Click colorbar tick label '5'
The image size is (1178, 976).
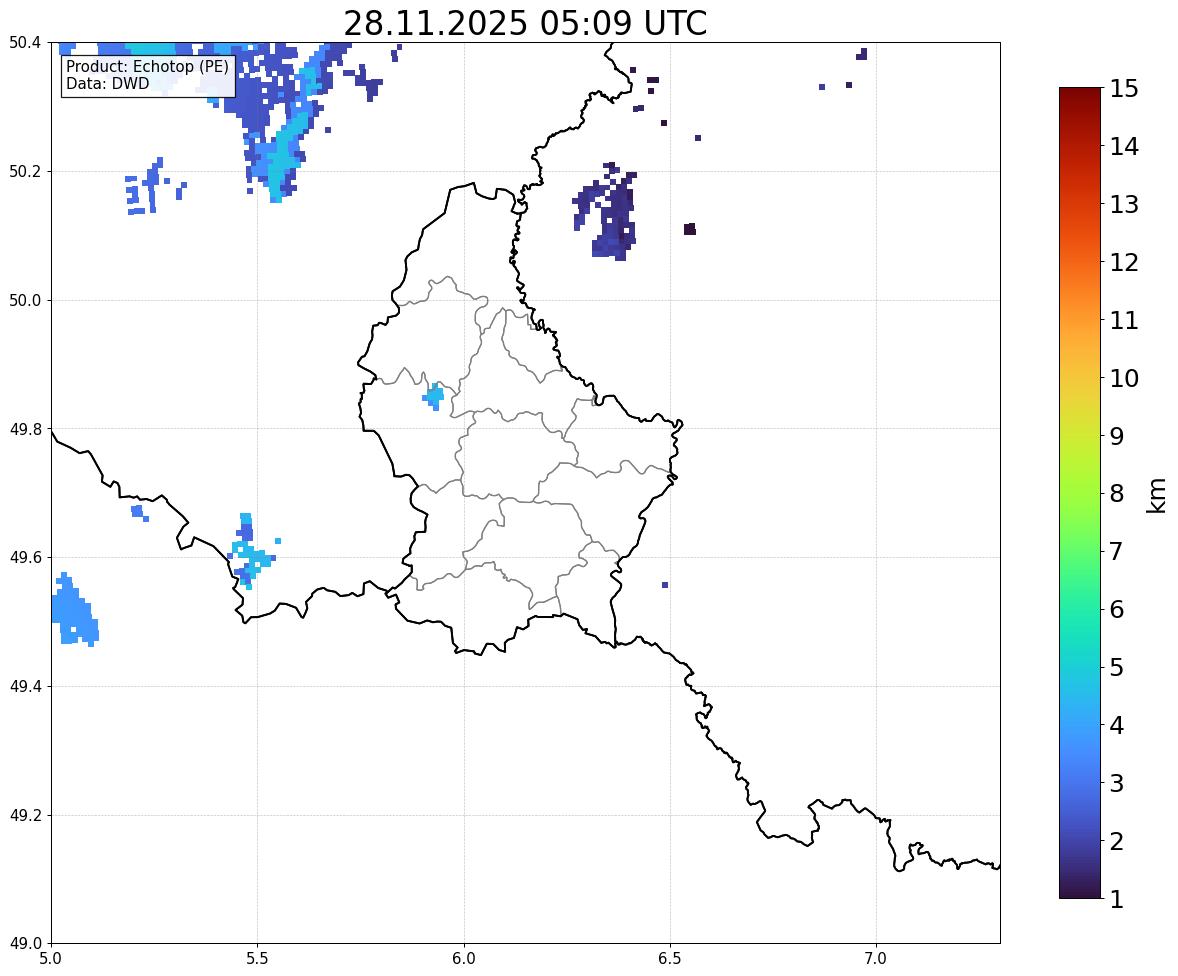[x=1116, y=667]
